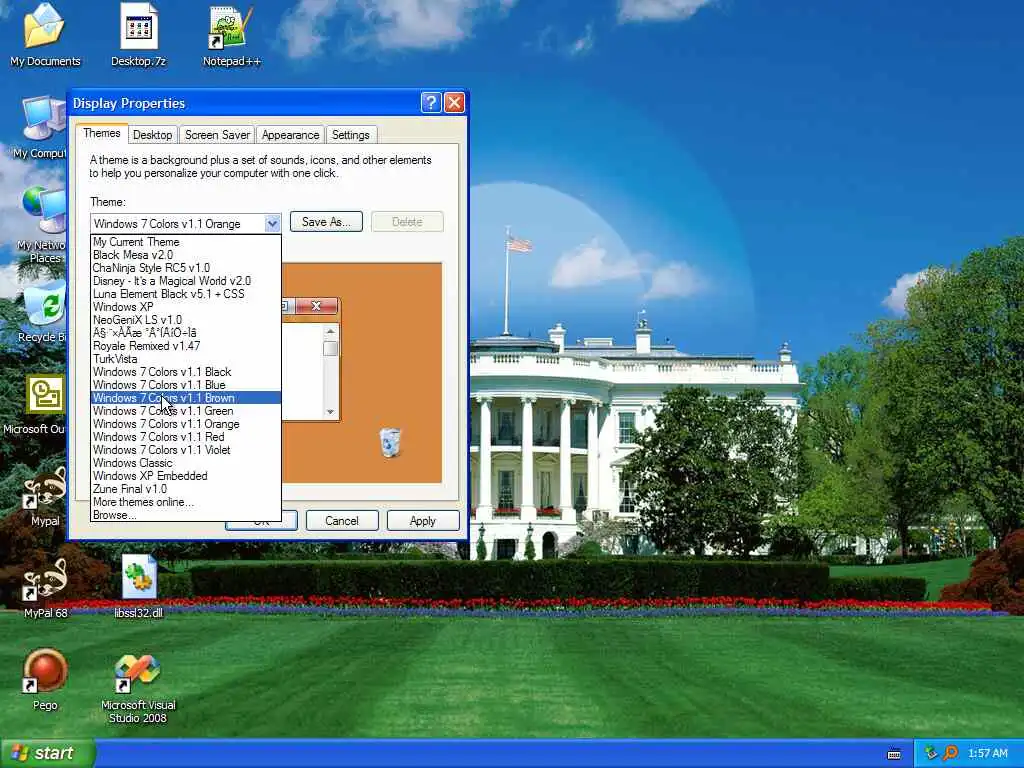
Task: Choose the Windows XP theme
Action: [x=185, y=307]
